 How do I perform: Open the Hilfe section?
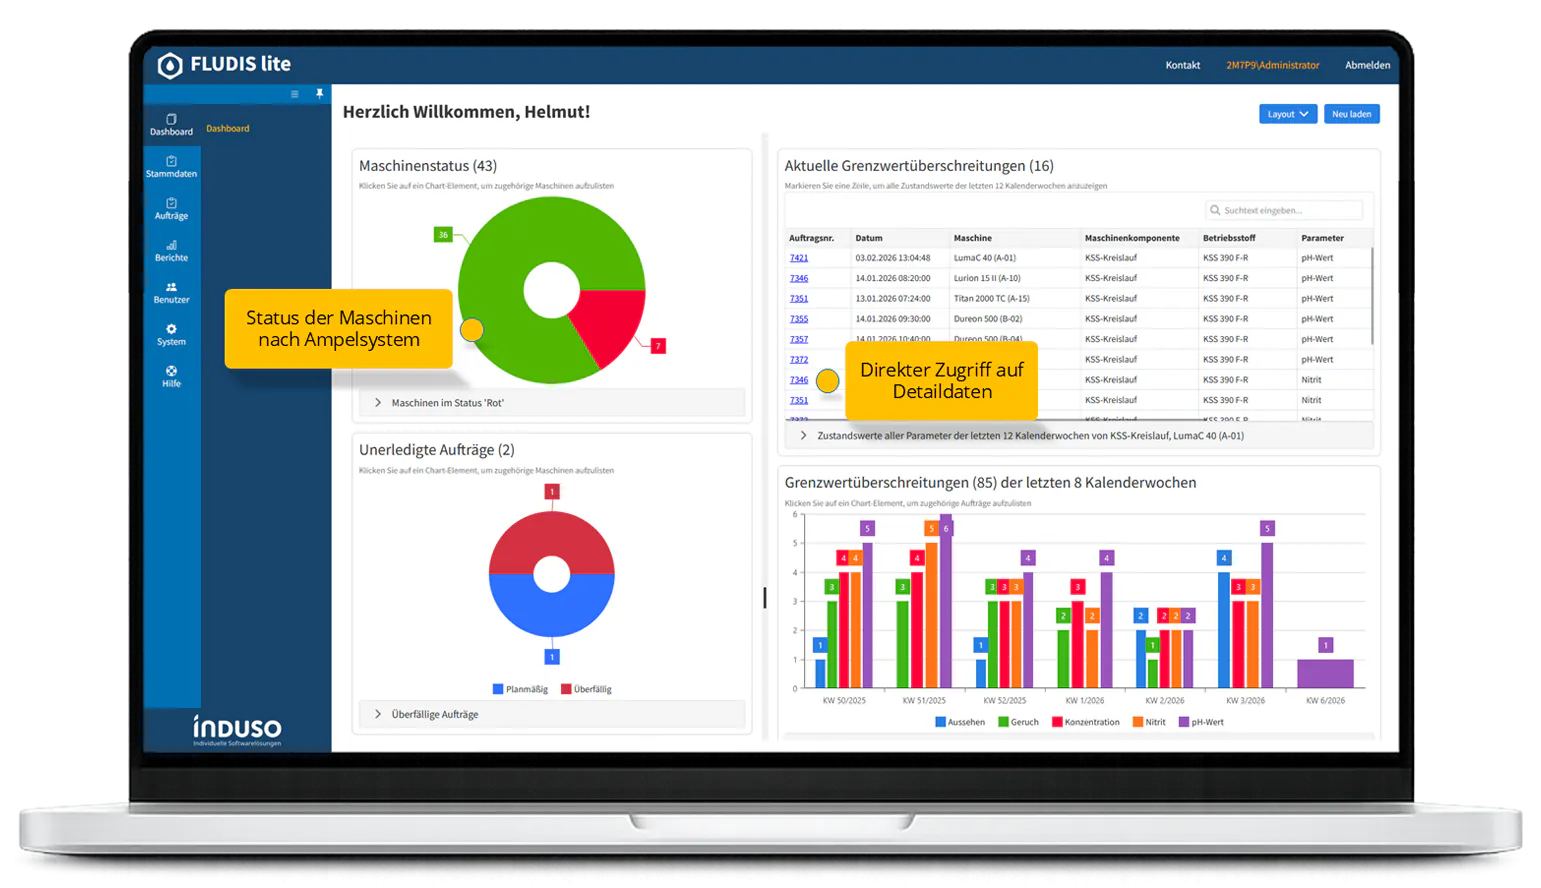[x=171, y=377]
